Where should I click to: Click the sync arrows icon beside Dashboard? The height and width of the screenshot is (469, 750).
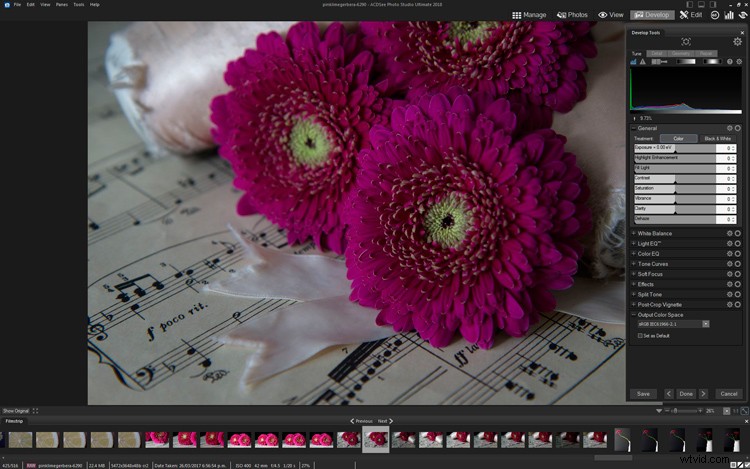click(x=743, y=15)
